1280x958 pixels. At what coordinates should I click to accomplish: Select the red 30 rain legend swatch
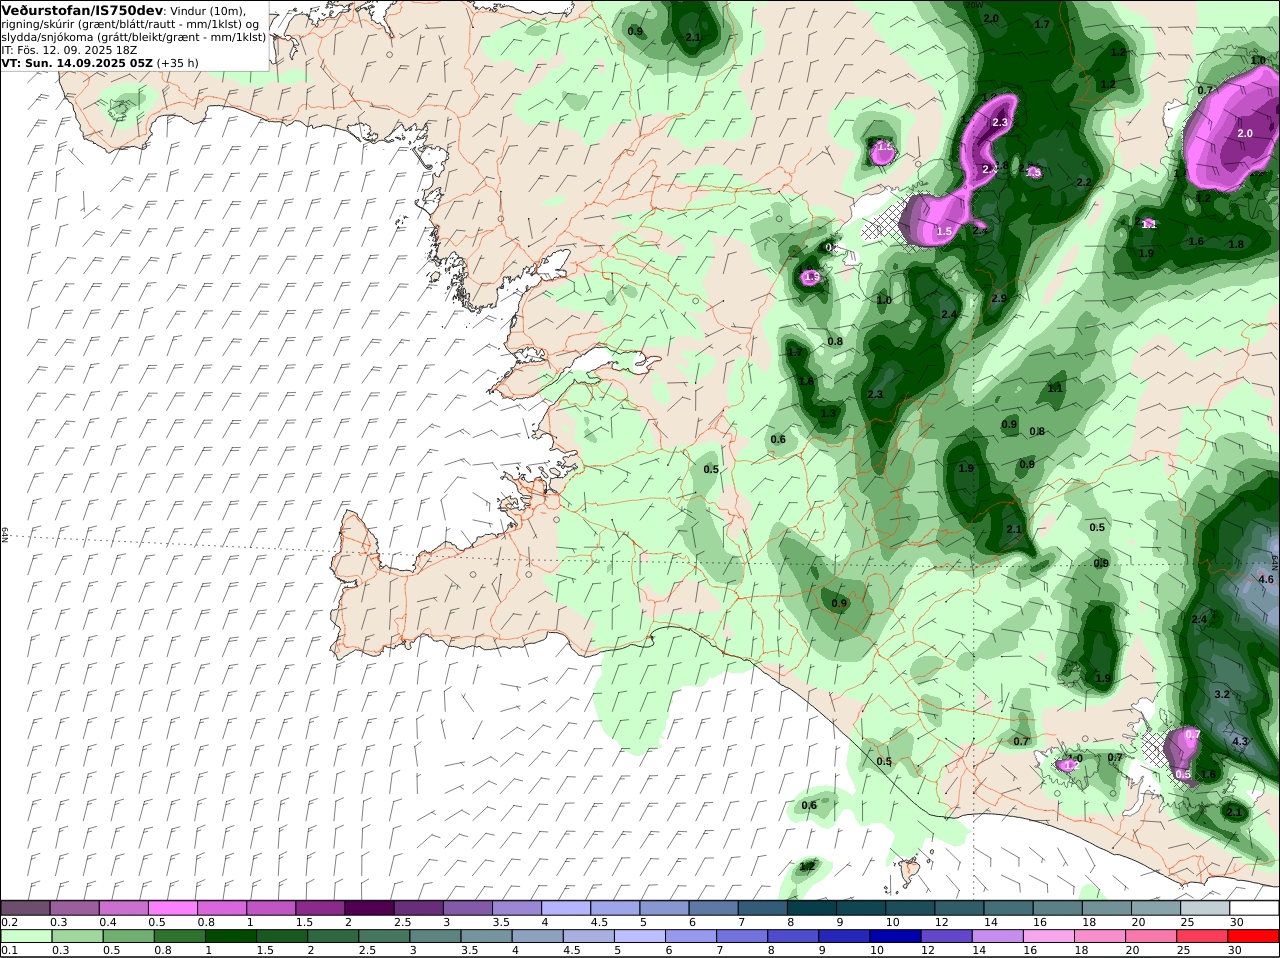tap(1253, 936)
